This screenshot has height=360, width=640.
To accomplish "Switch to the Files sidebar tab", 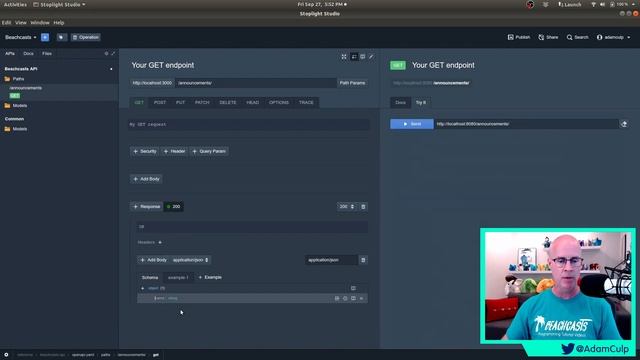I will point(47,53).
